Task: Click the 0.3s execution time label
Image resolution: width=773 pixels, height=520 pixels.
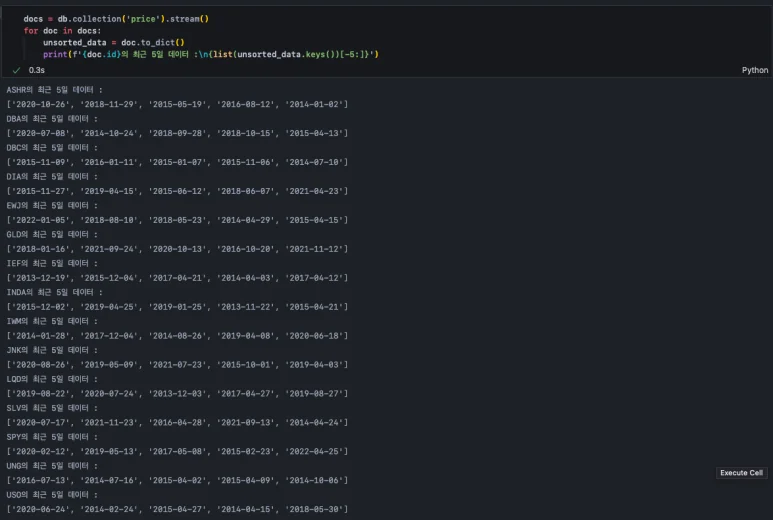Action: (37, 70)
